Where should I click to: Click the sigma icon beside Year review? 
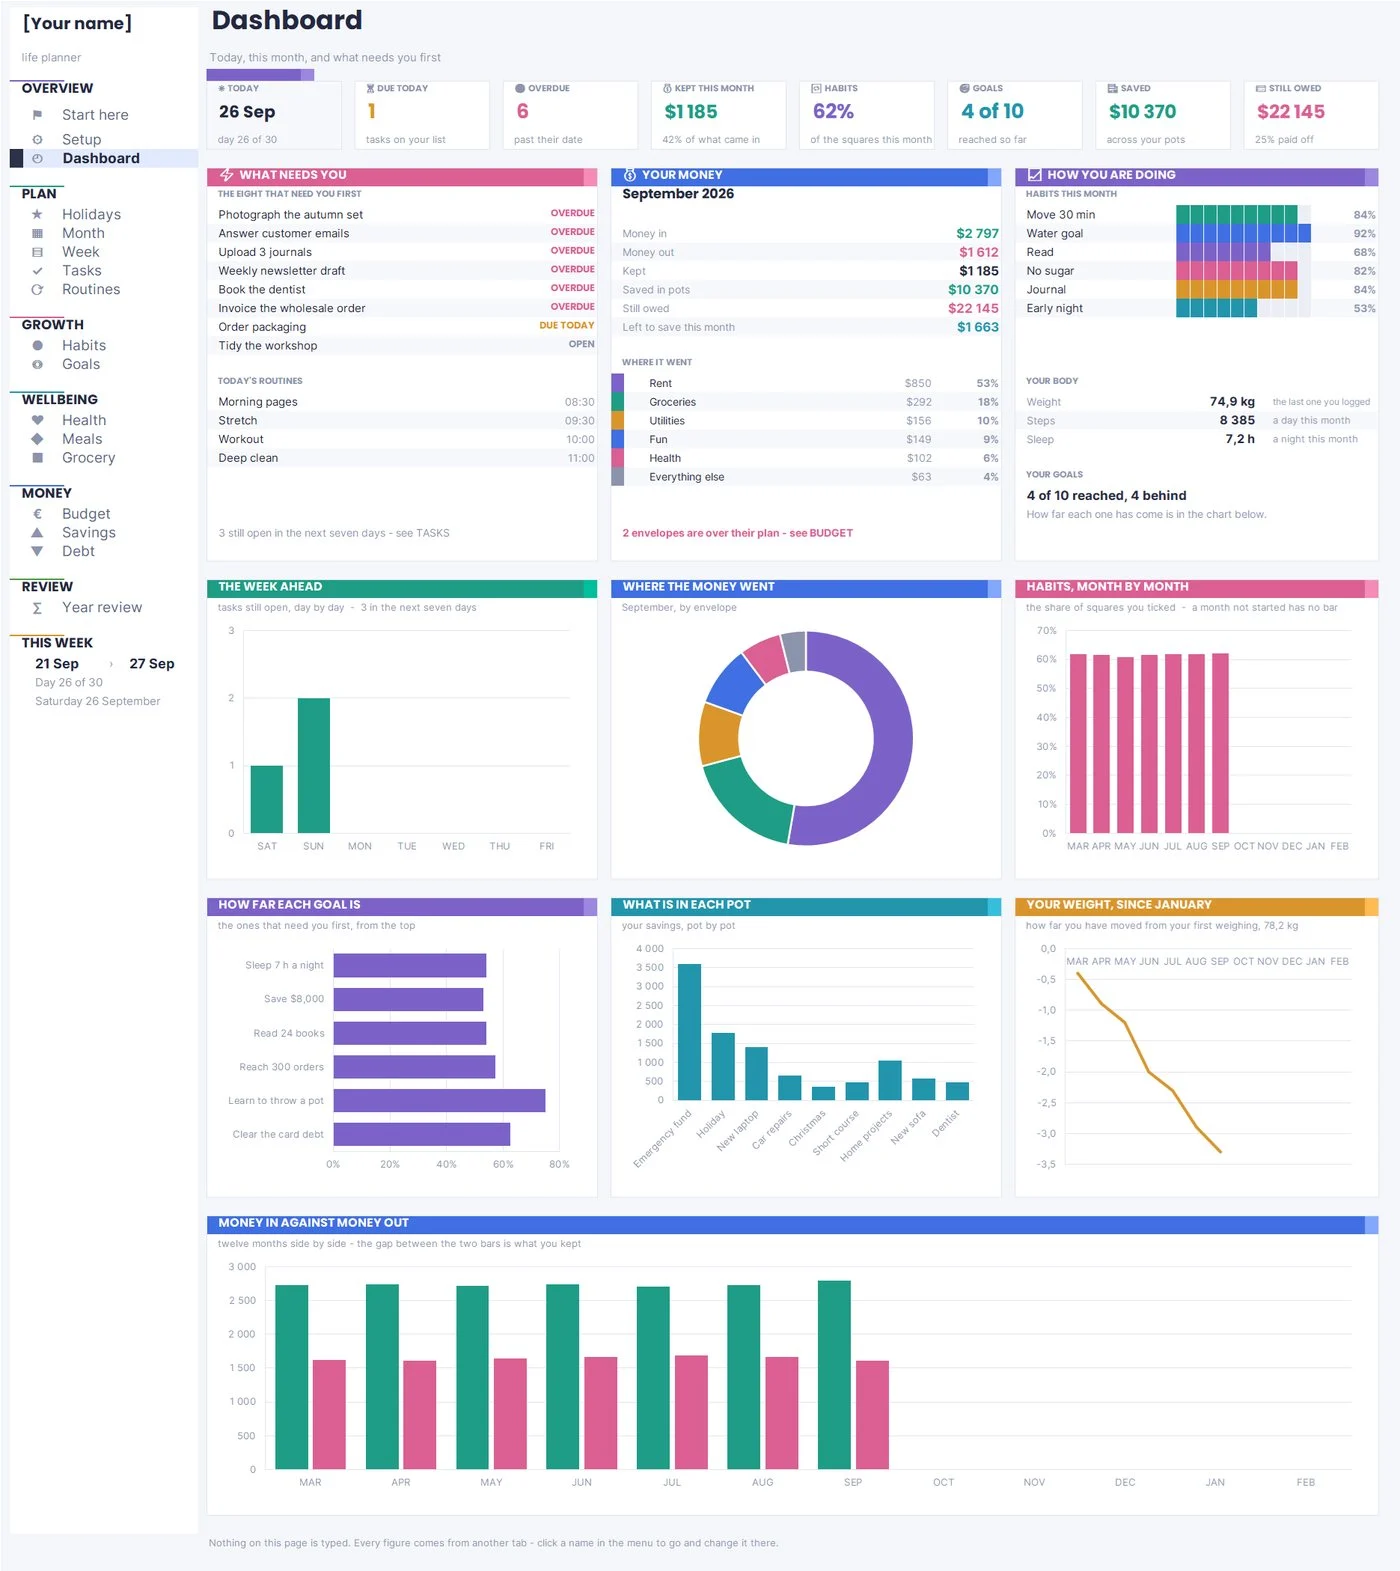[x=37, y=608]
